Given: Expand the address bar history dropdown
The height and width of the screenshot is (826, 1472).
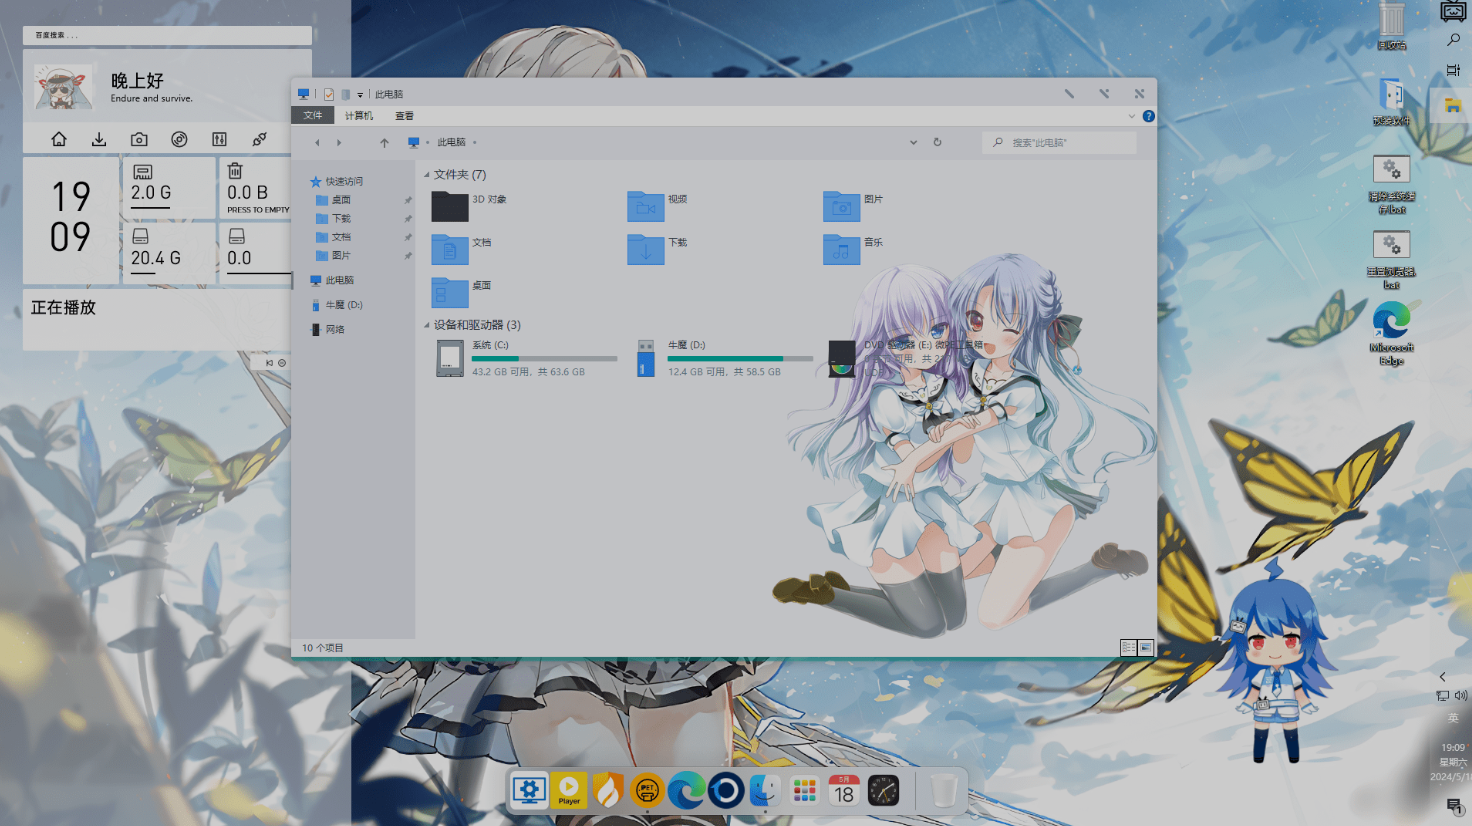Looking at the screenshot, I should tap(913, 142).
